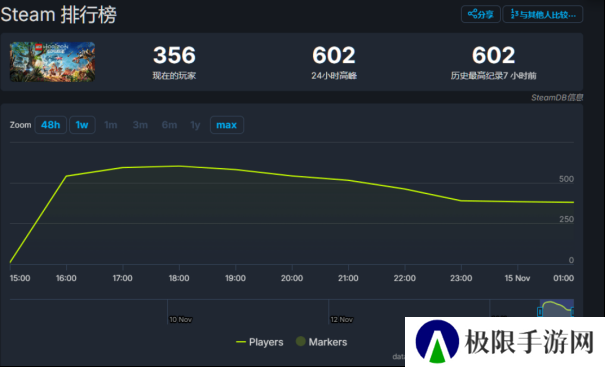Toggle the Markers series in legend
The height and width of the screenshot is (367, 605).
coord(321,342)
